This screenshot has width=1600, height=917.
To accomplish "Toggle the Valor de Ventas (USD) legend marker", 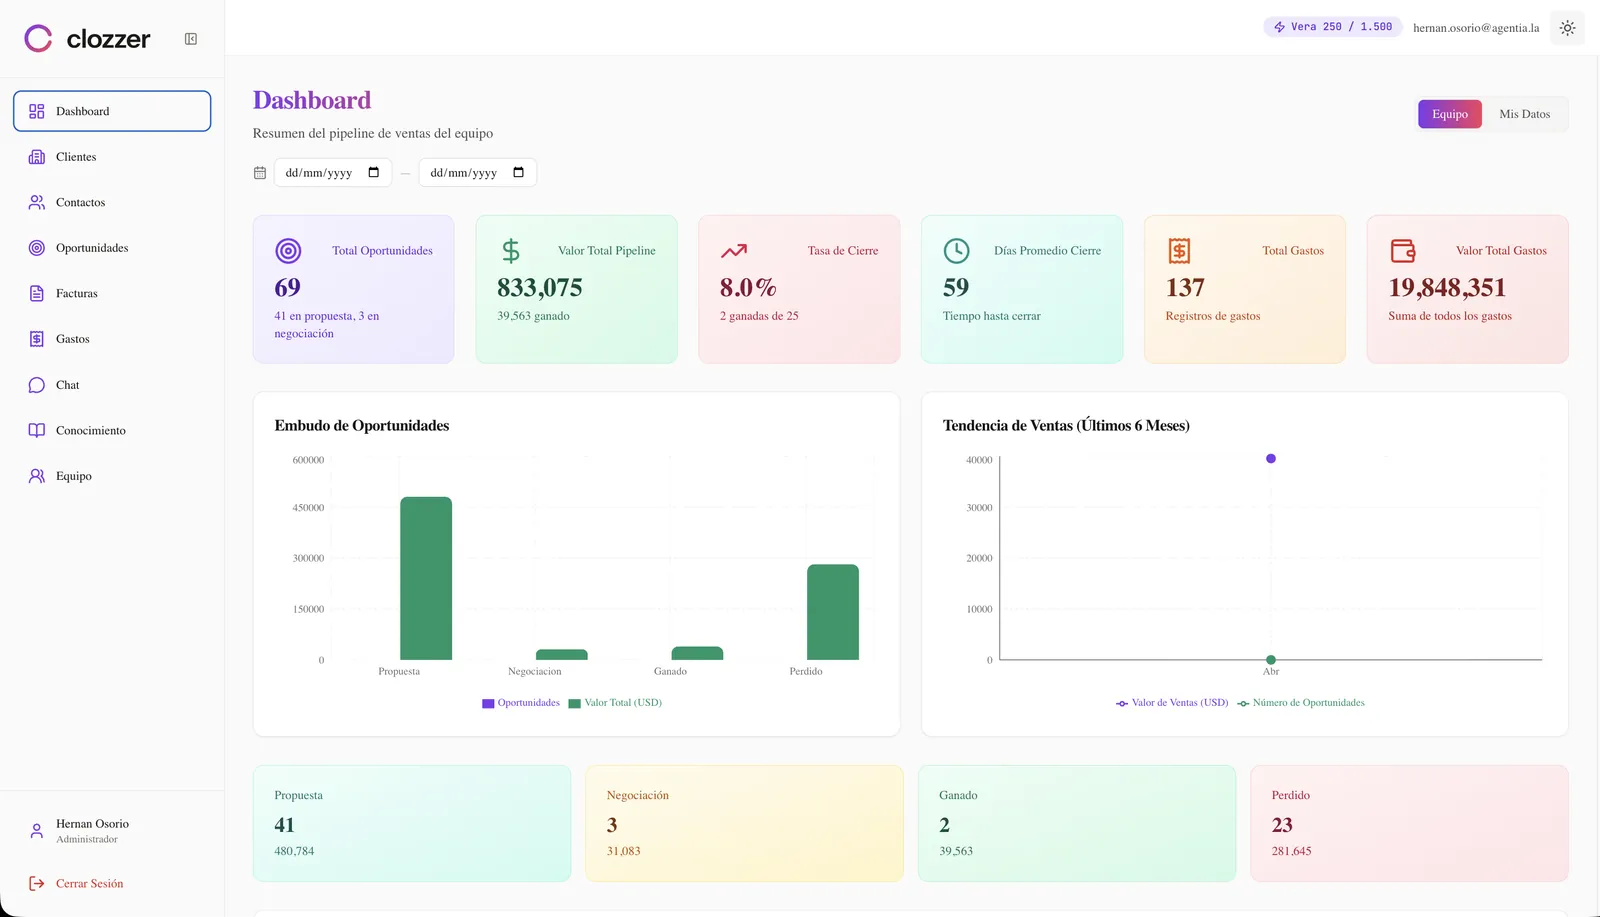I will click(x=1122, y=703).
